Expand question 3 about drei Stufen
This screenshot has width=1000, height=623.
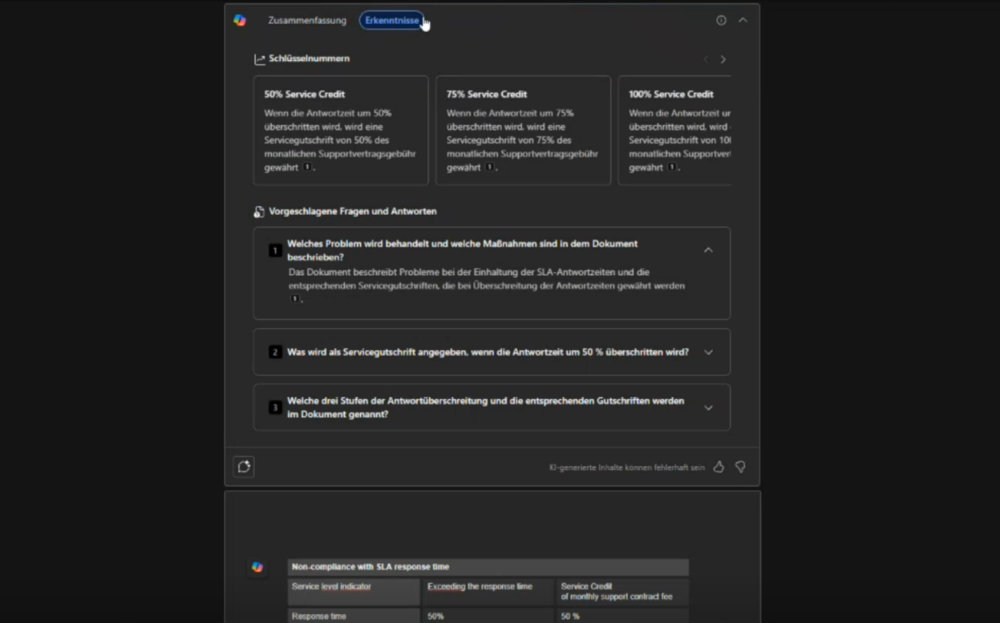pos(708,407)
